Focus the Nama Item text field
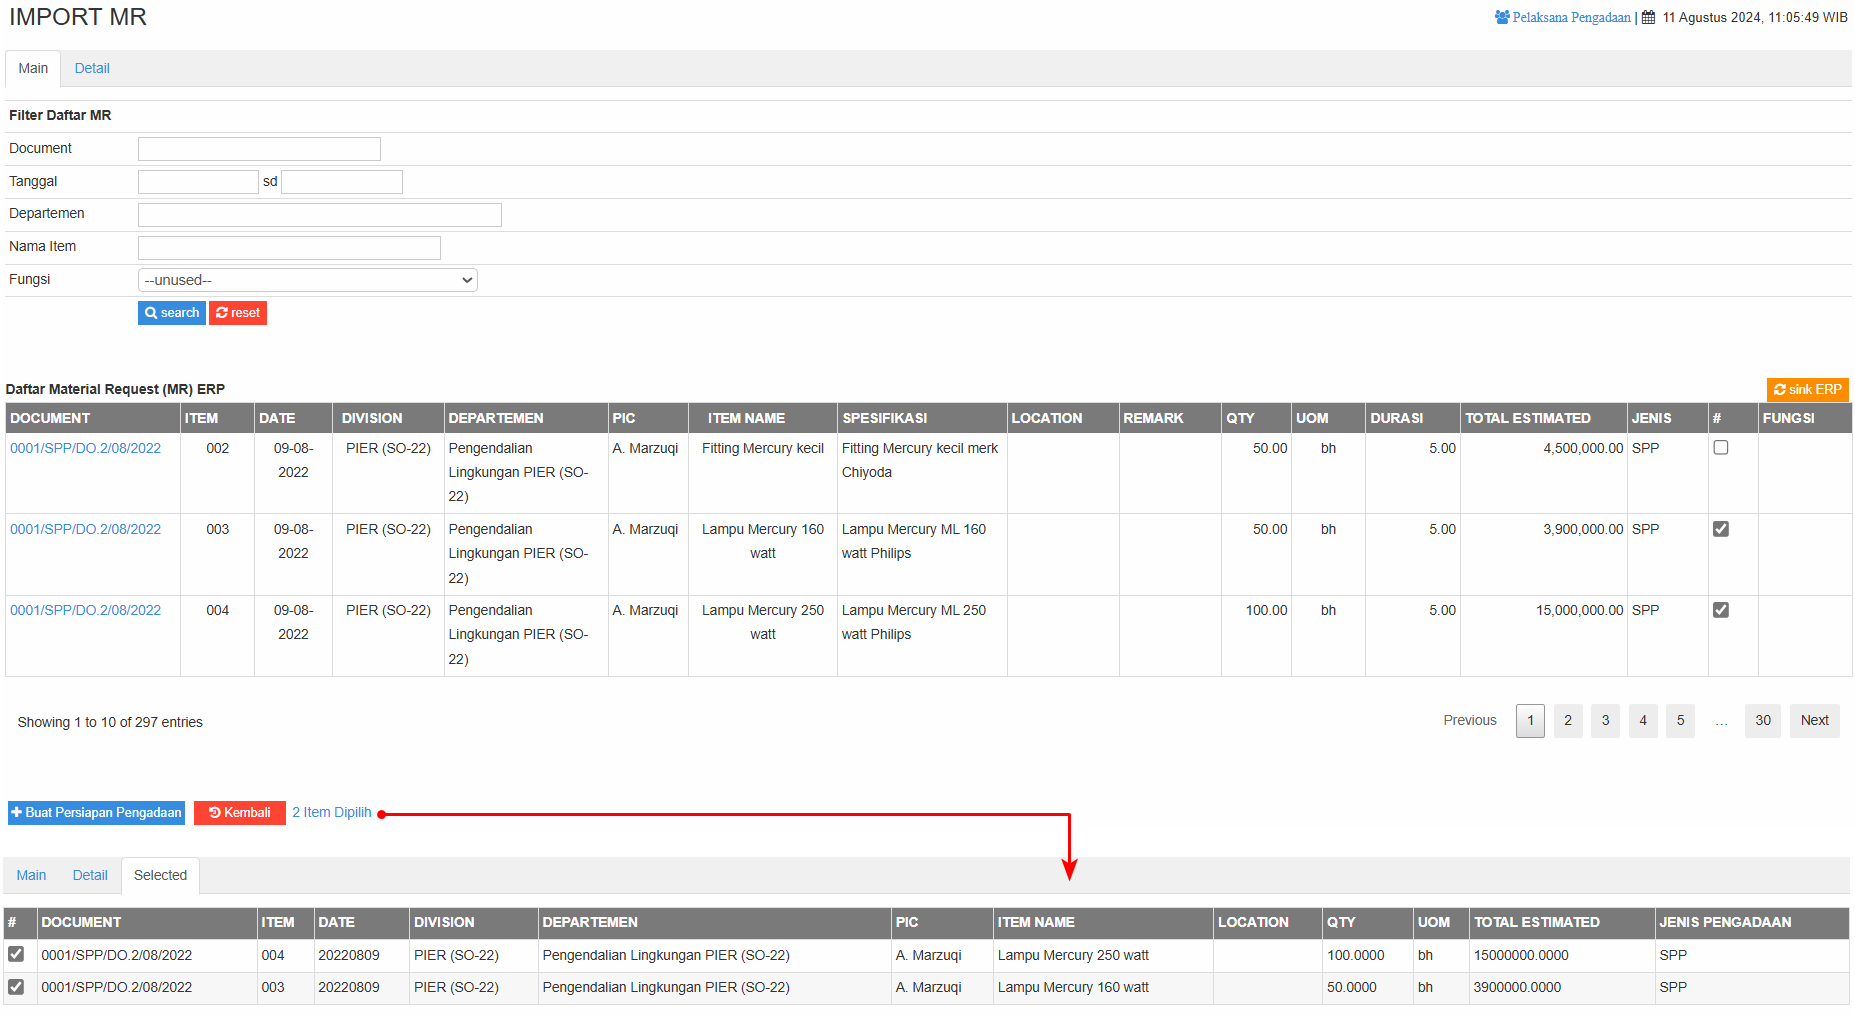The width and height of the screenshot is (1855, 1016). point(289,248)
